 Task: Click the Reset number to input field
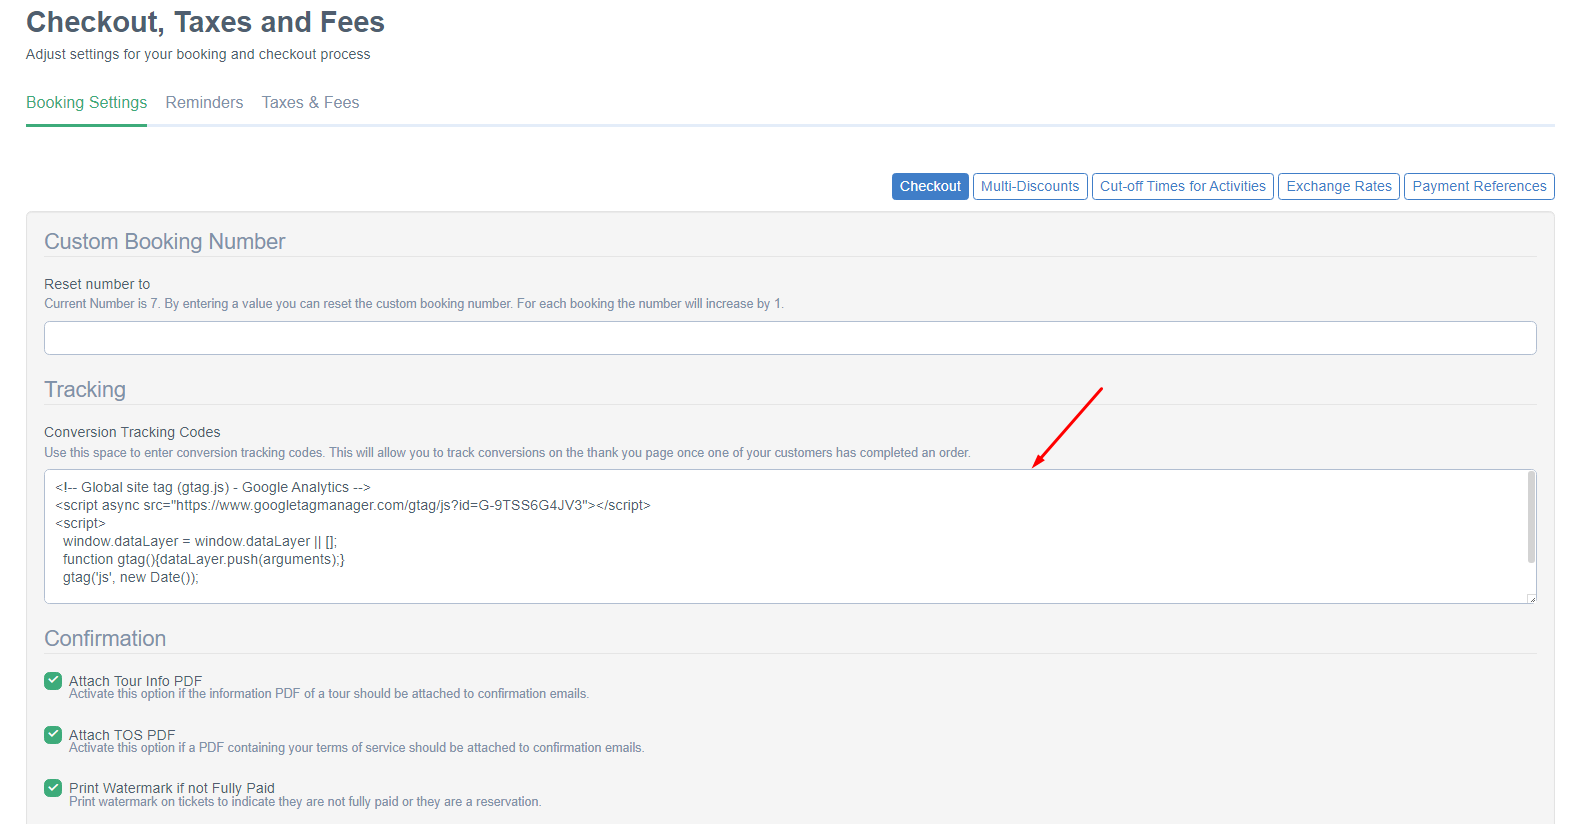(x=790, y=338)
